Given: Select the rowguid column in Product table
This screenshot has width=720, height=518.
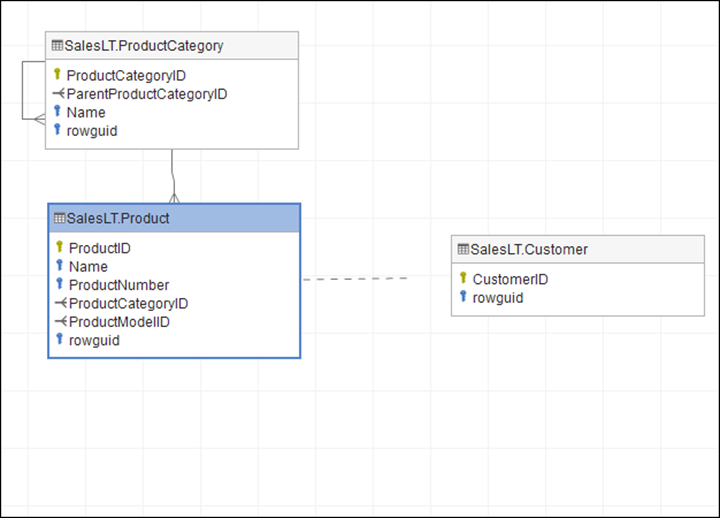Looking at the screenshot, I should (x=94, y=340).
